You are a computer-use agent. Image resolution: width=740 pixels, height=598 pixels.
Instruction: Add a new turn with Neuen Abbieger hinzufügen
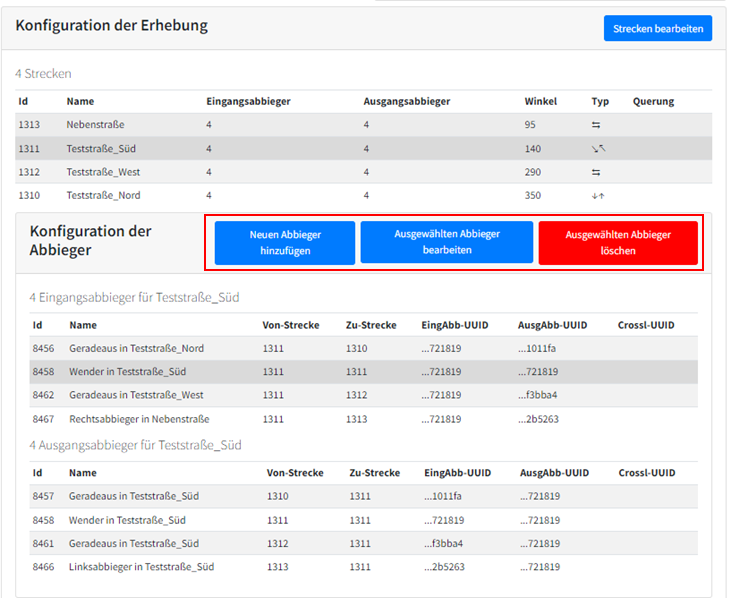[x=285, y=243]
